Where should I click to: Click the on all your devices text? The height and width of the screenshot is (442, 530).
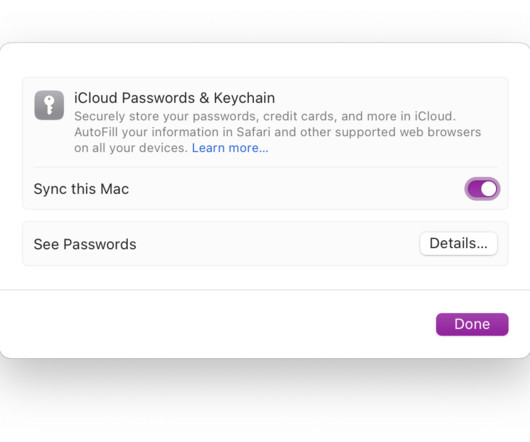tap(131, 148)
